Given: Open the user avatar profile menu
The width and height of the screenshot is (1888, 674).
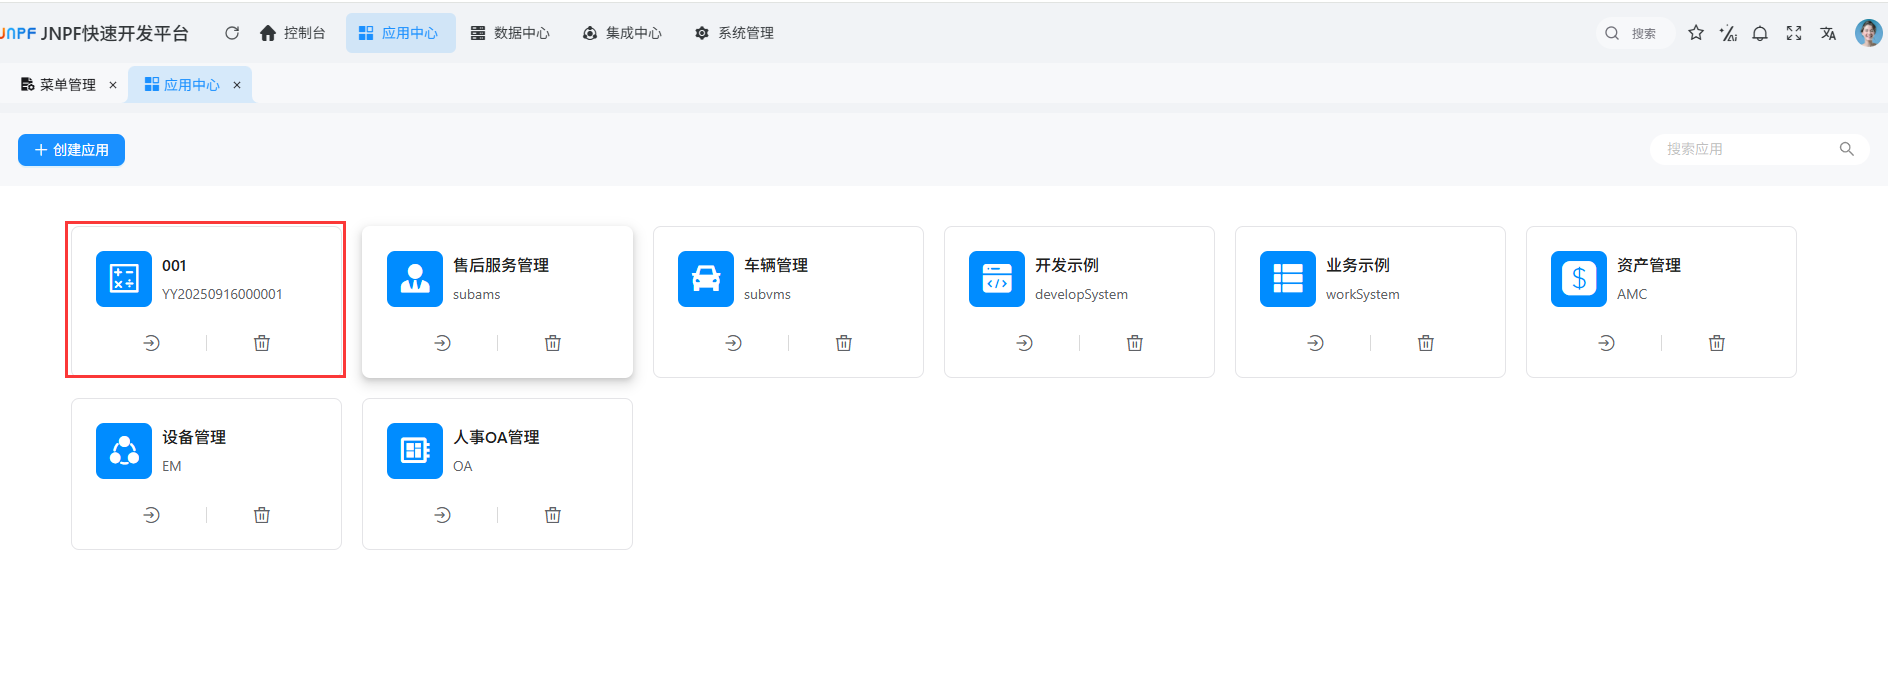Looking at the screenshot, I should click(1868, 33).
